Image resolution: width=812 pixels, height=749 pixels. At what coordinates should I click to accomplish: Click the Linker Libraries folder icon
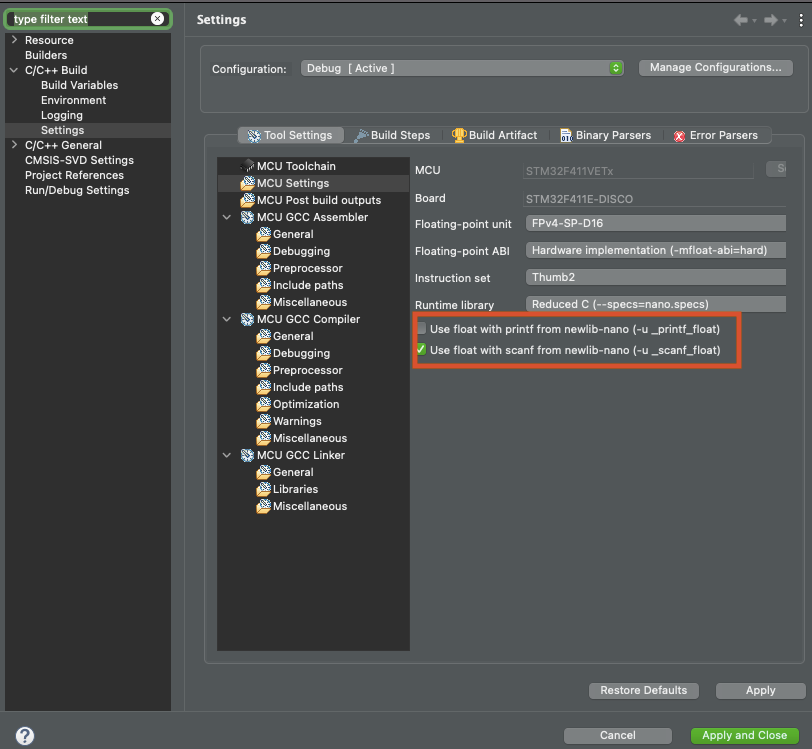[x=264, y=489]
